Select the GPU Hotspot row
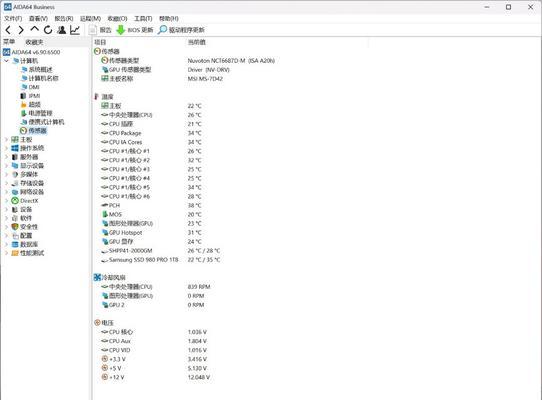 125,233
